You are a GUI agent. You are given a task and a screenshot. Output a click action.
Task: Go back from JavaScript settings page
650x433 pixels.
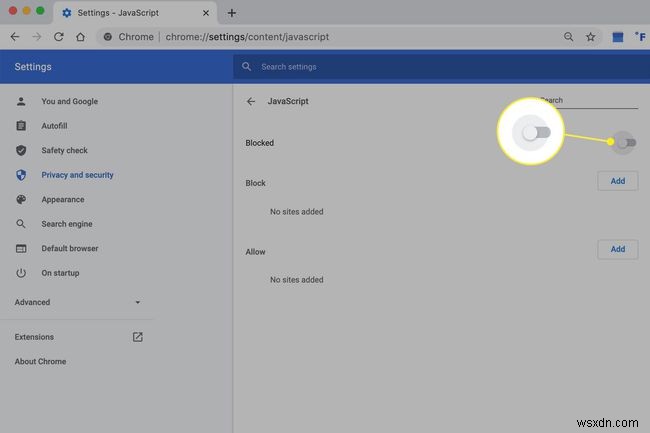(x=251, y=102)
